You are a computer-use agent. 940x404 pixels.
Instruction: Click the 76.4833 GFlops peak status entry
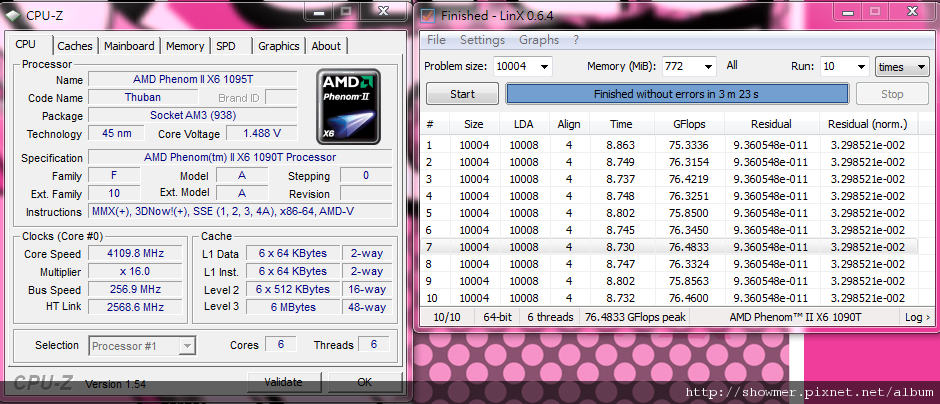[x=635, y=317]
